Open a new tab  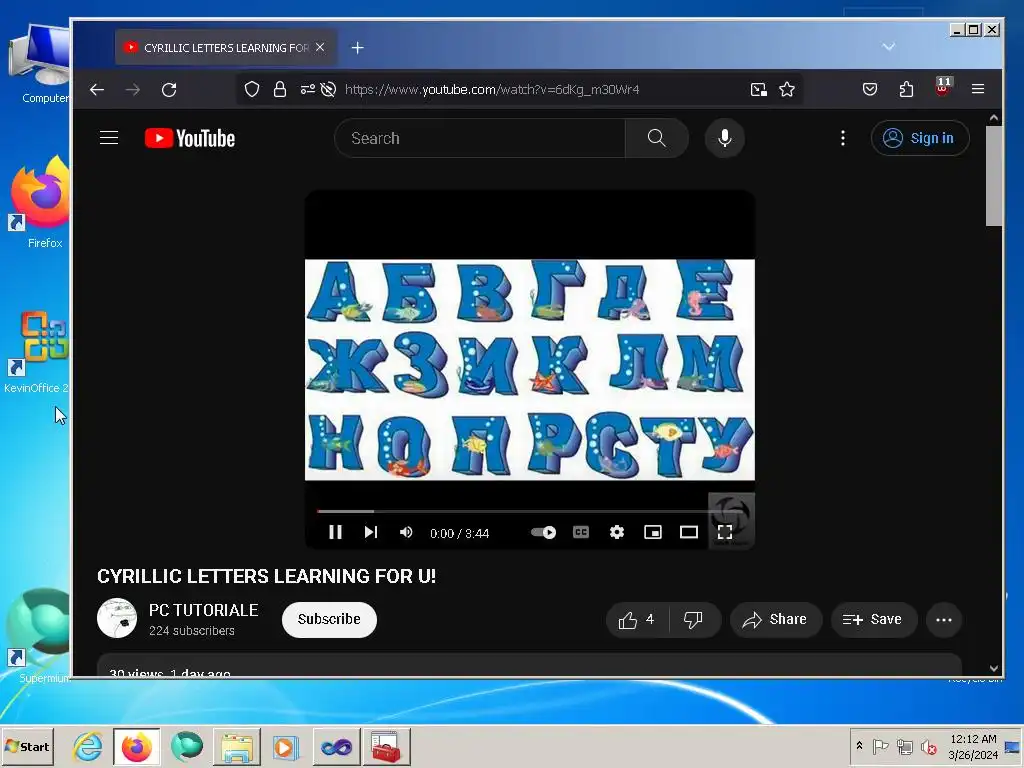357,48
